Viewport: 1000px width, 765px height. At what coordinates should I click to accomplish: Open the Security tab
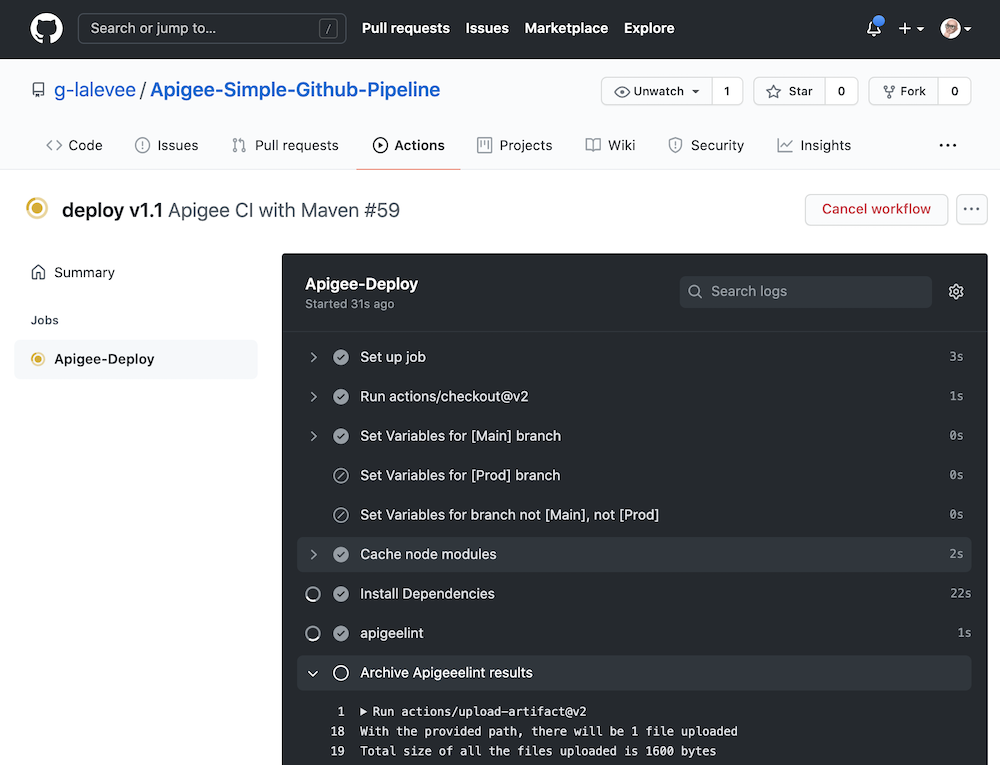tap(706, 145)
